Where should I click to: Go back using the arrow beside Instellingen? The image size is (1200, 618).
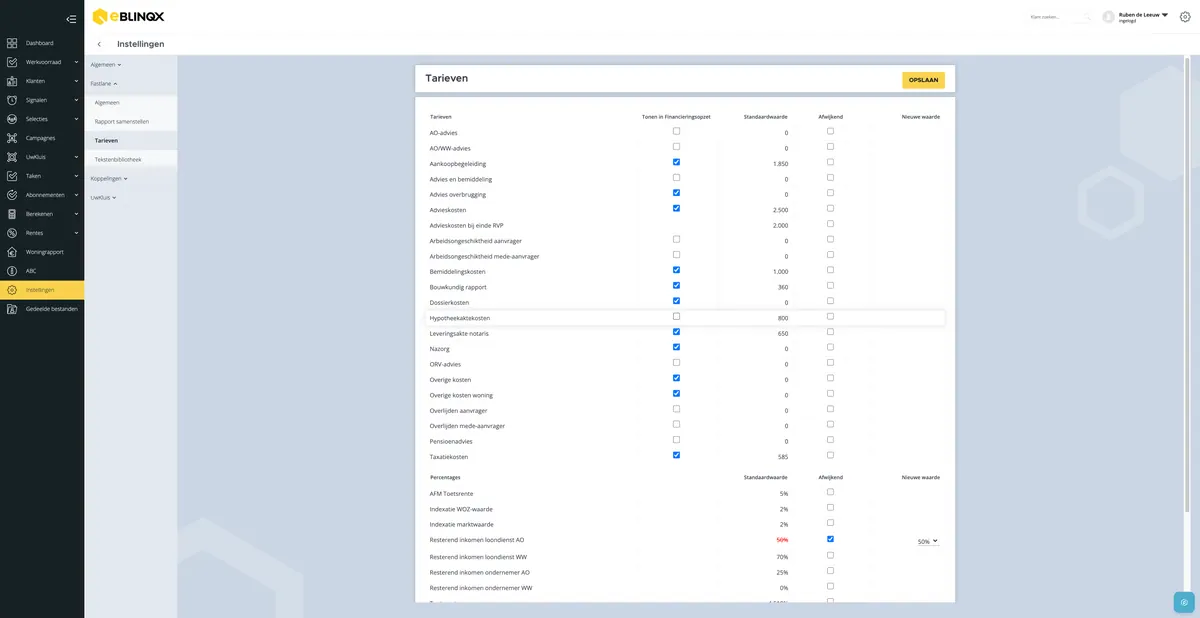click(x=99, y=44)
